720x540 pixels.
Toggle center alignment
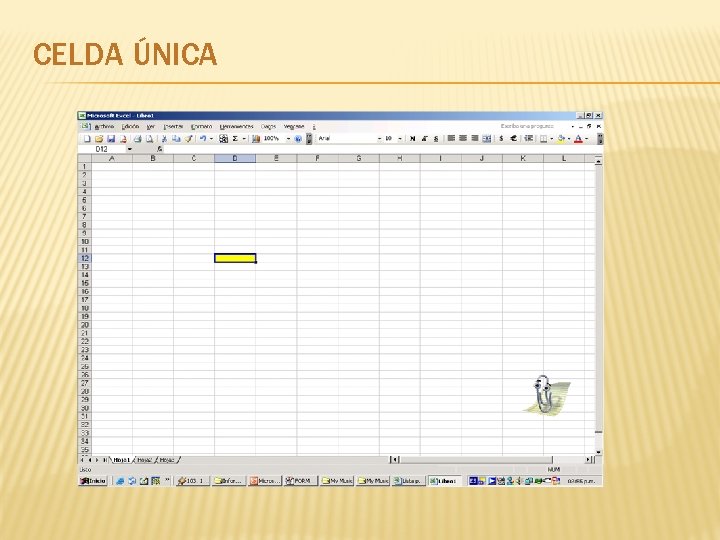(463, 138)
